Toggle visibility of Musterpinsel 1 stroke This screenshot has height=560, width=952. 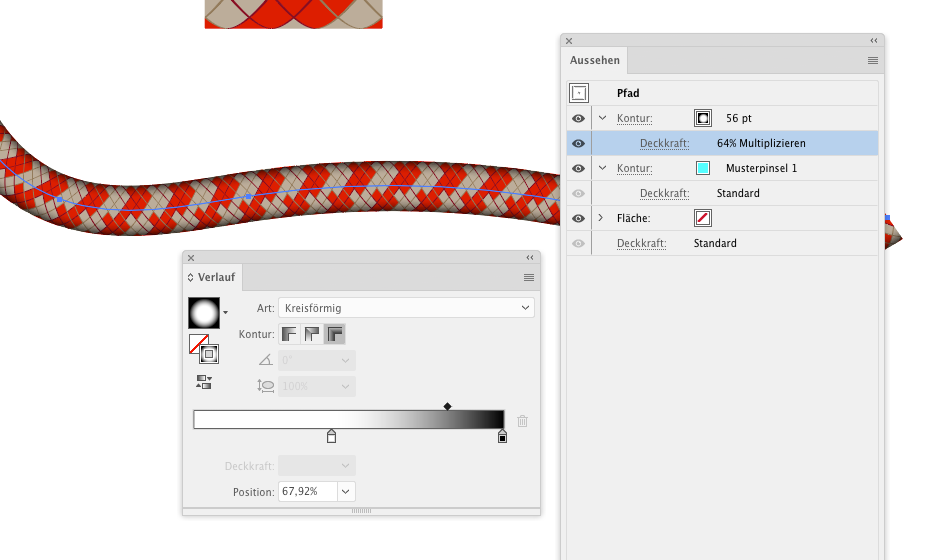578,168
